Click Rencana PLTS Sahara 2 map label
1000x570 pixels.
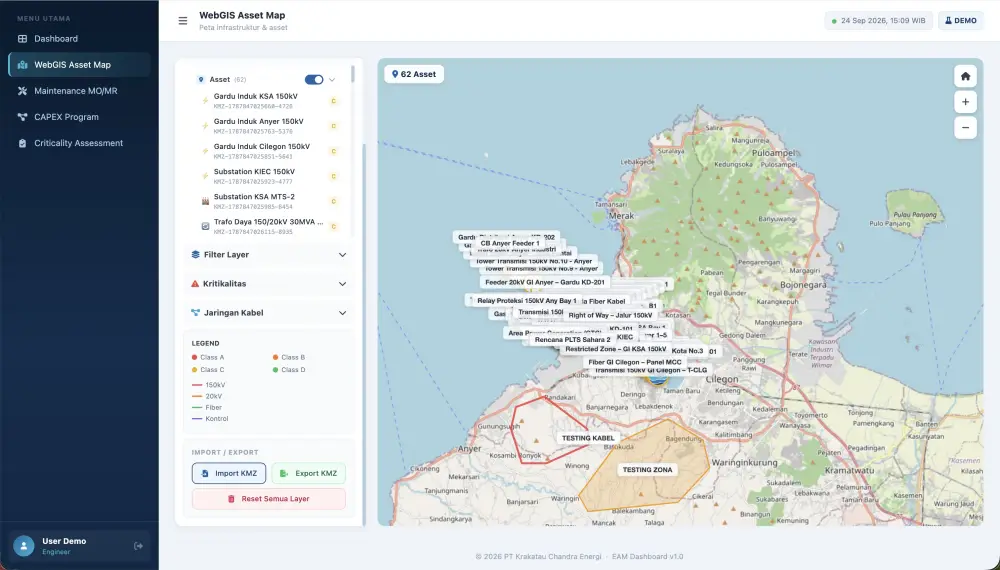click(572, 340)
